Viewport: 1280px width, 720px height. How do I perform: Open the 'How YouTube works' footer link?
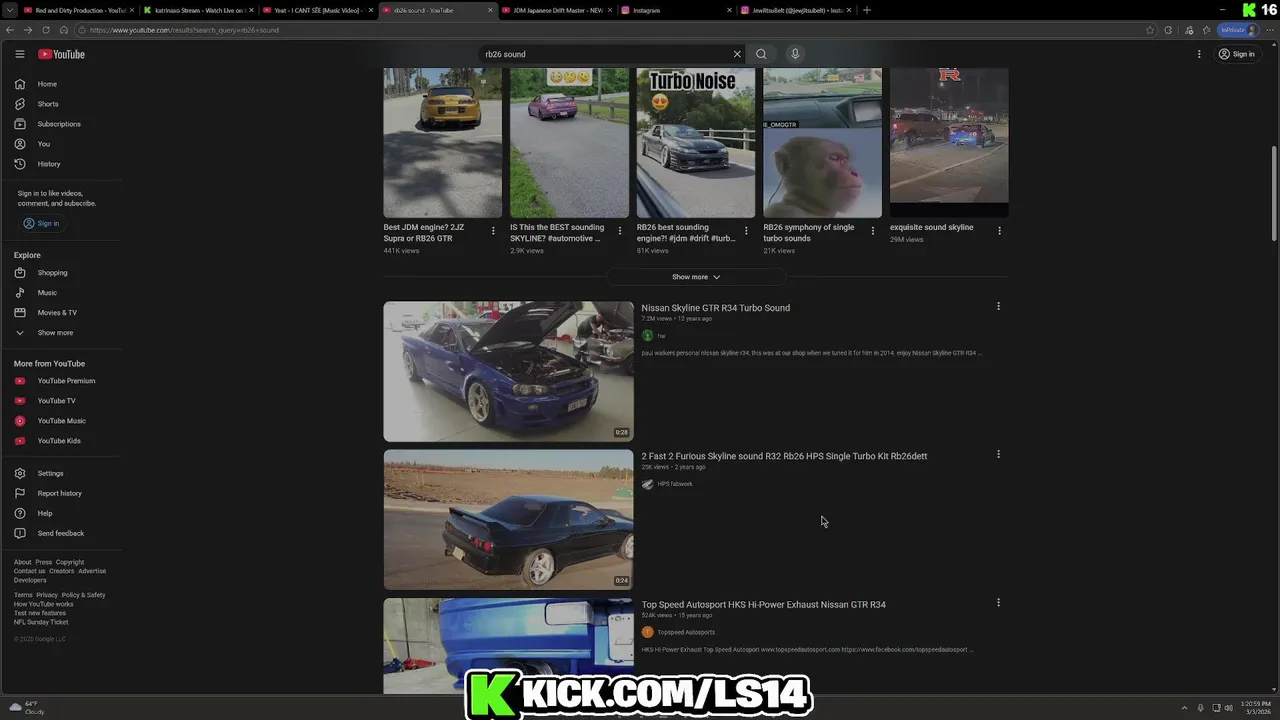(43, 604)
